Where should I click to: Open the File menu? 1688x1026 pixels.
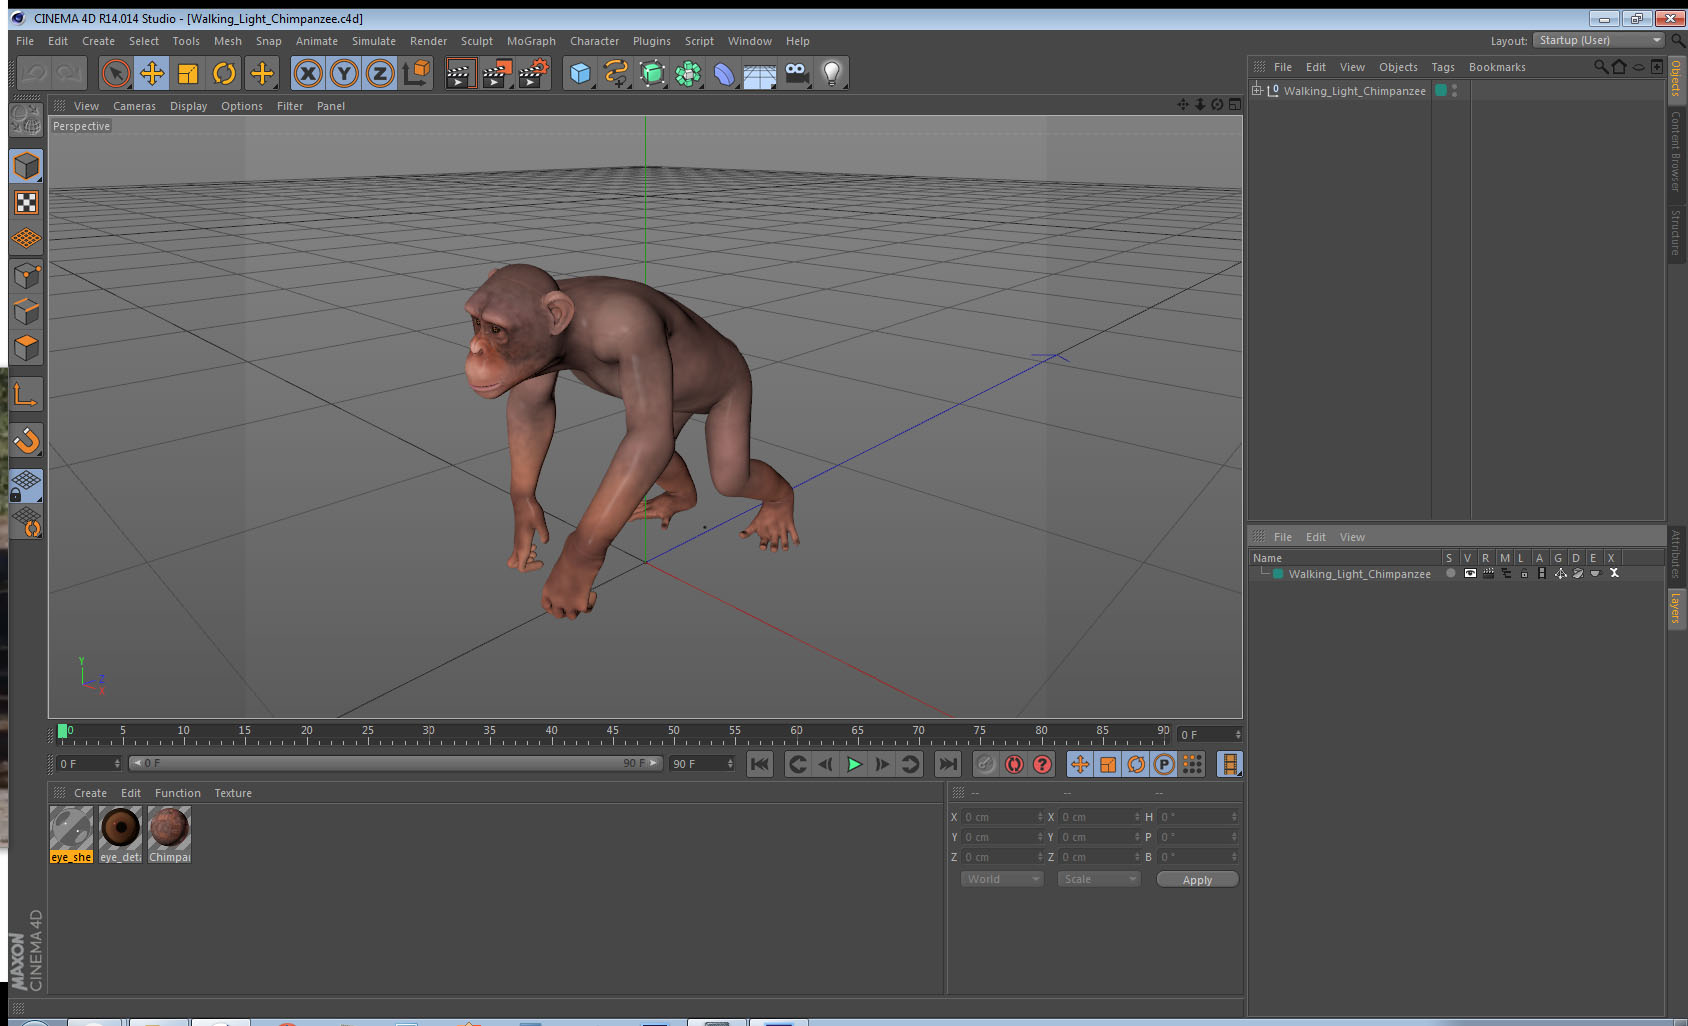click(x=25, y=41)
